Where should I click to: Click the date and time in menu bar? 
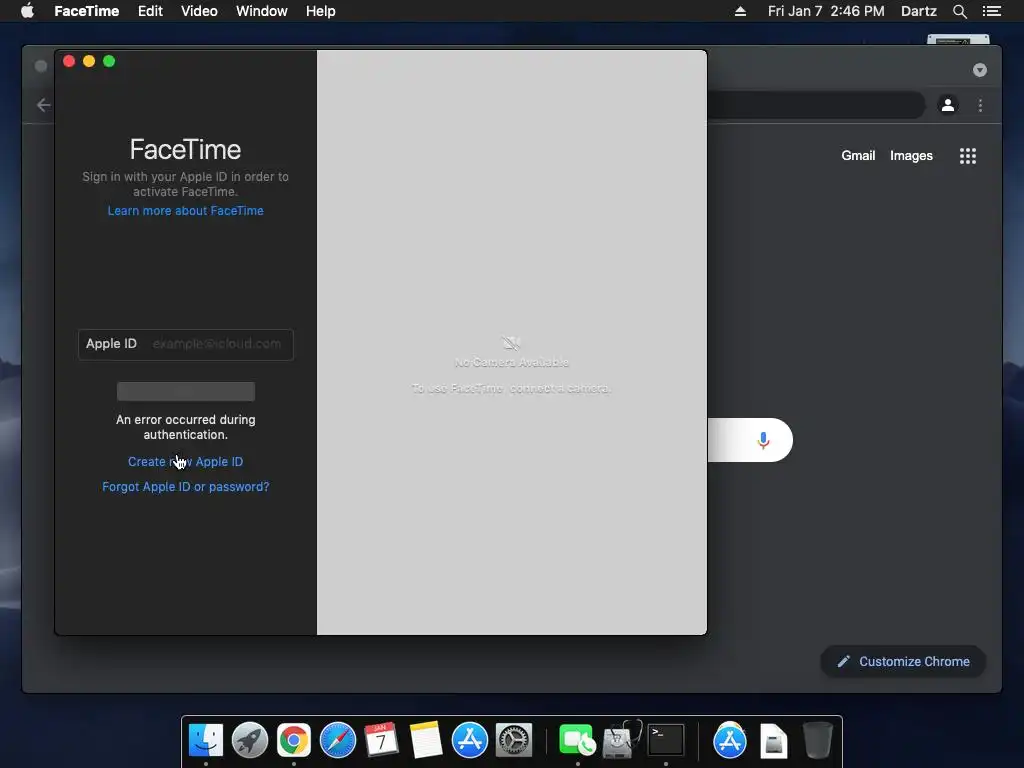[826, 11]
